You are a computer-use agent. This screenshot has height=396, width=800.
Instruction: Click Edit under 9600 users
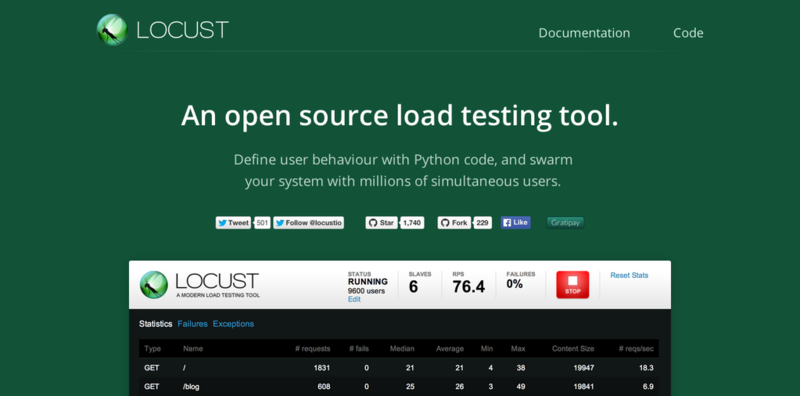354,300
